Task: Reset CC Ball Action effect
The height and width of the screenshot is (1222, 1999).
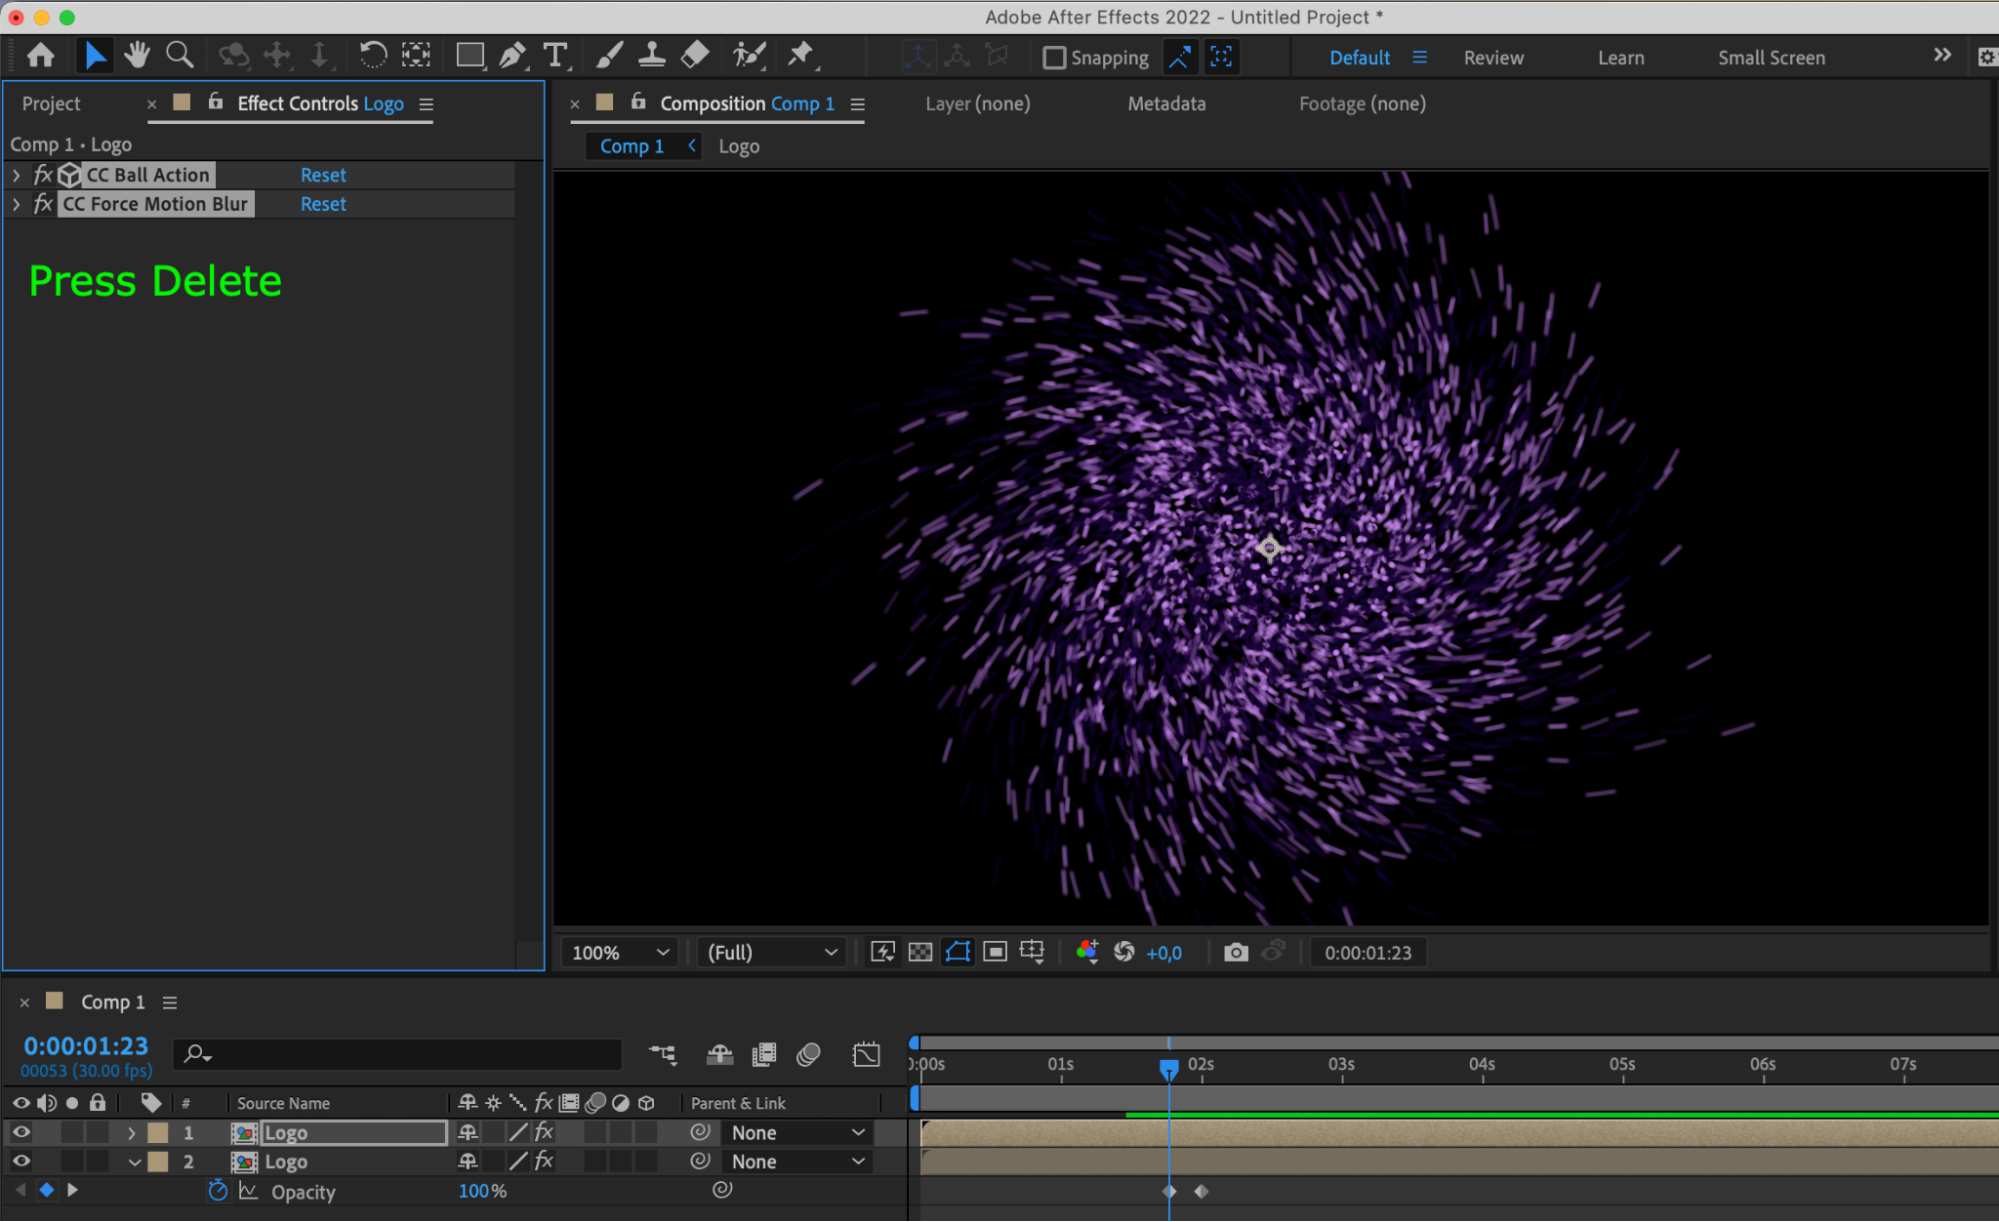Action: pos(321,174)
